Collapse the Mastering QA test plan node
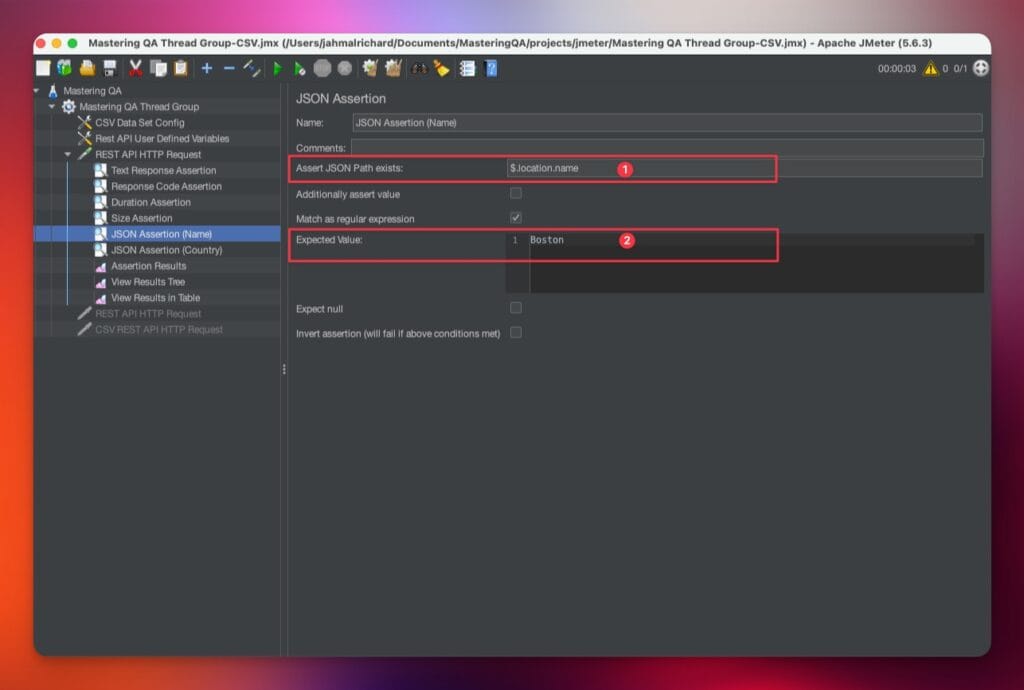Viewport: 1024px width, 690px height. (x=37, y=91)
